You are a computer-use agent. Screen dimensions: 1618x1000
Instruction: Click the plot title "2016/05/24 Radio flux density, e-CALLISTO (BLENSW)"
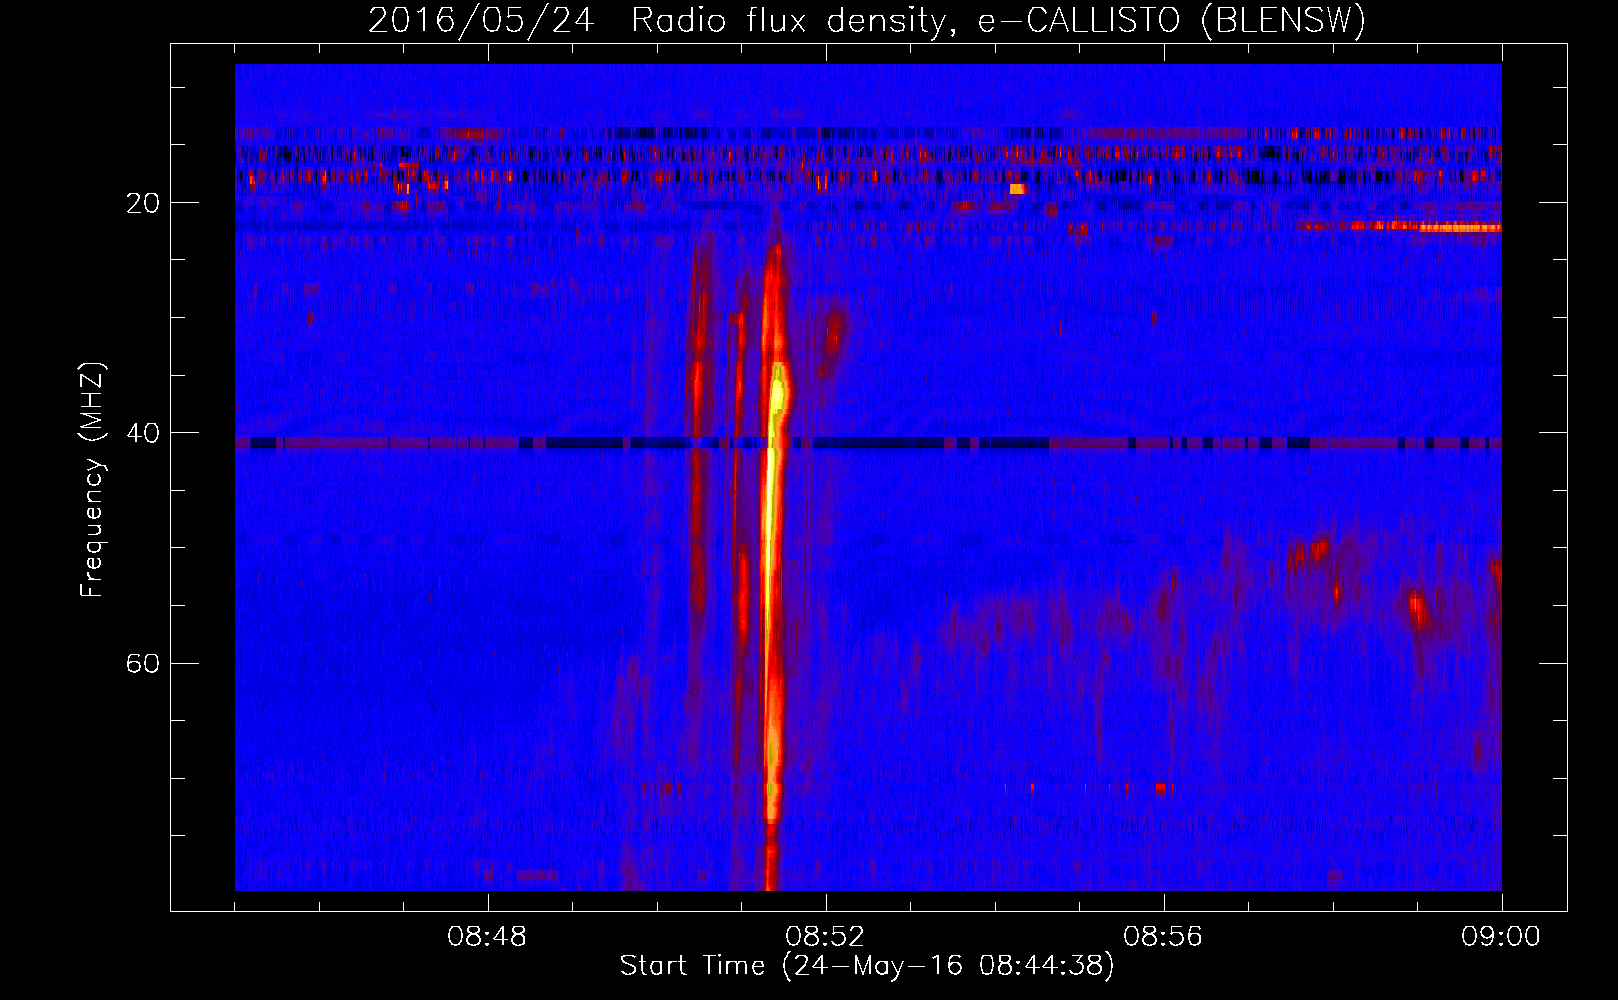(867, 20)
